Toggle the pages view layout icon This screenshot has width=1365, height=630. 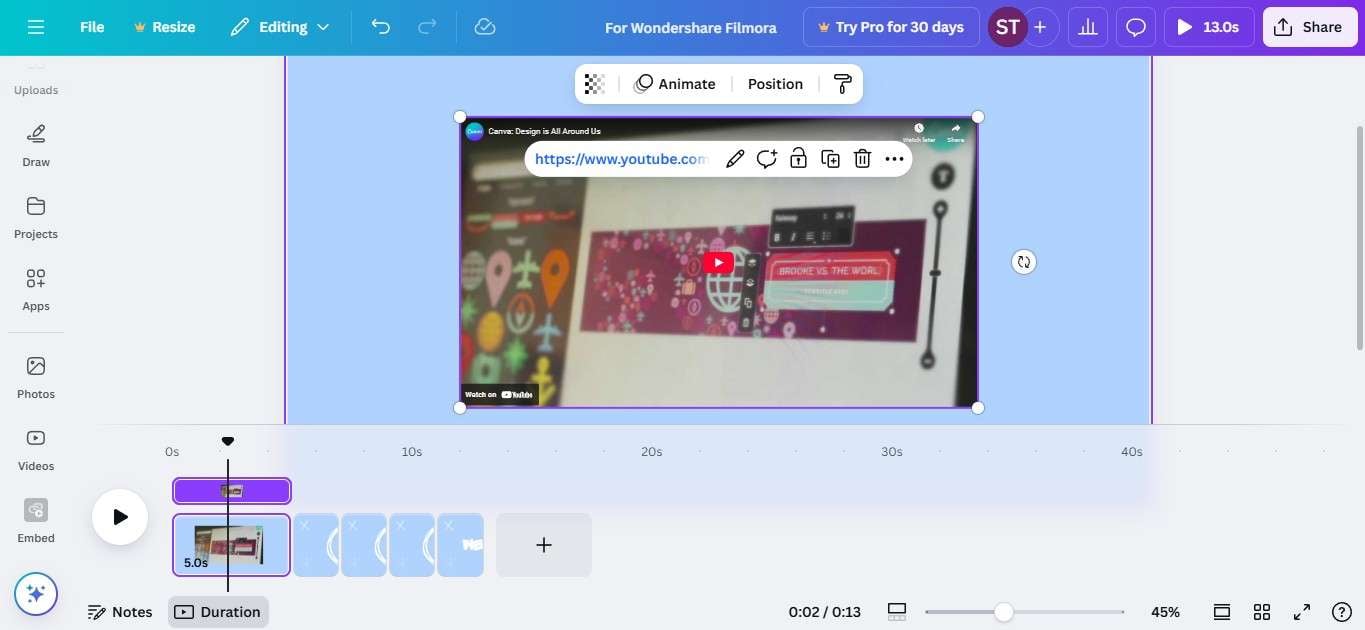click(897, 612)
